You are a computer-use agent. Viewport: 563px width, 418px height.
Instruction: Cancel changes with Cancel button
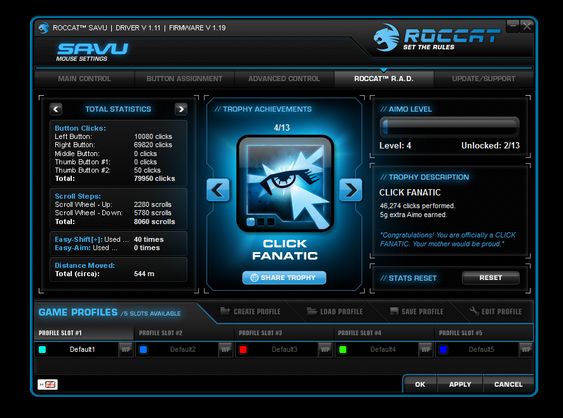[508, 384]
